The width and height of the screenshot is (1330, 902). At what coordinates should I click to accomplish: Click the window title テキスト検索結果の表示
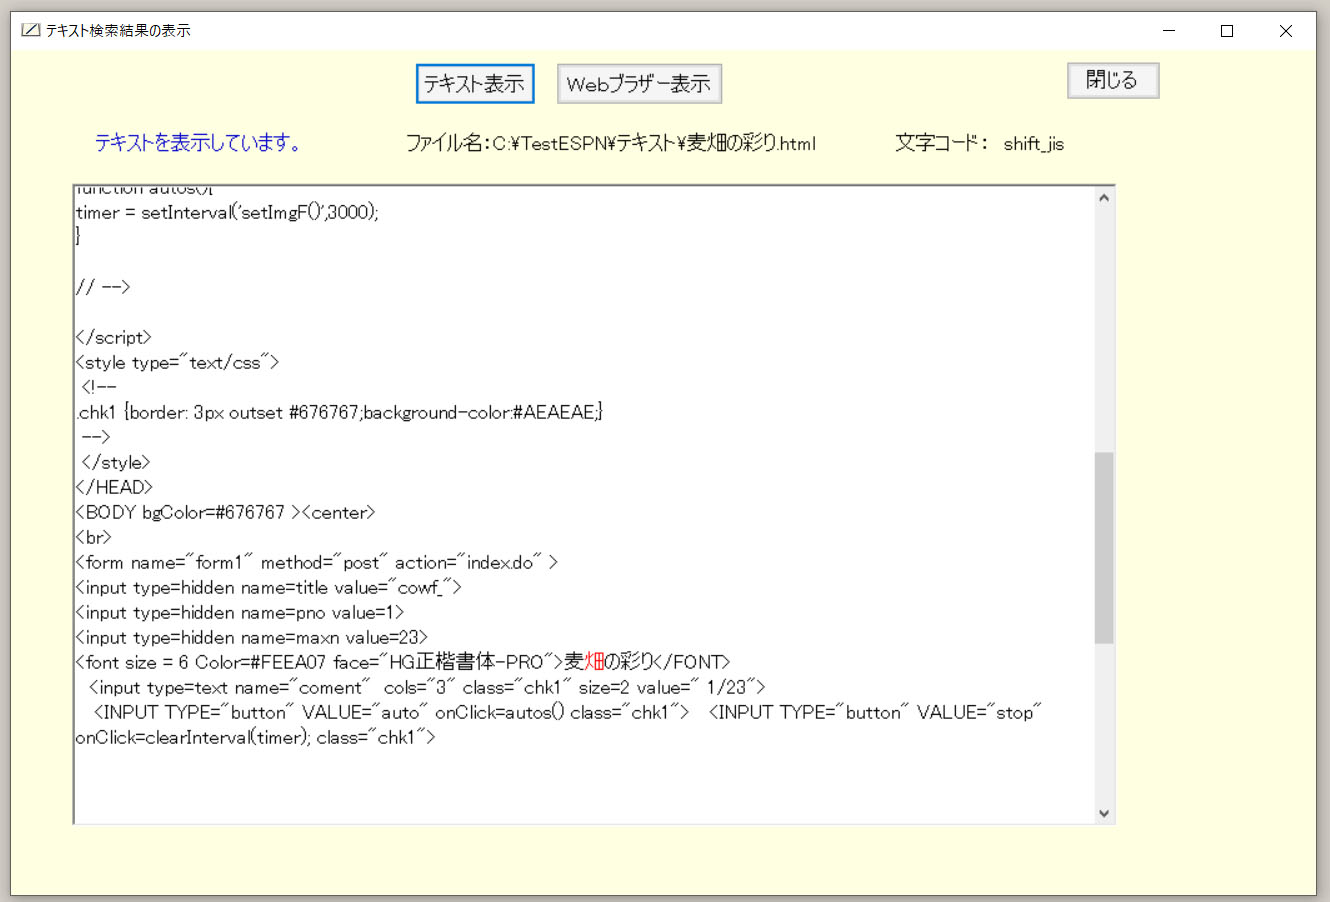click(x=118, y=31)
